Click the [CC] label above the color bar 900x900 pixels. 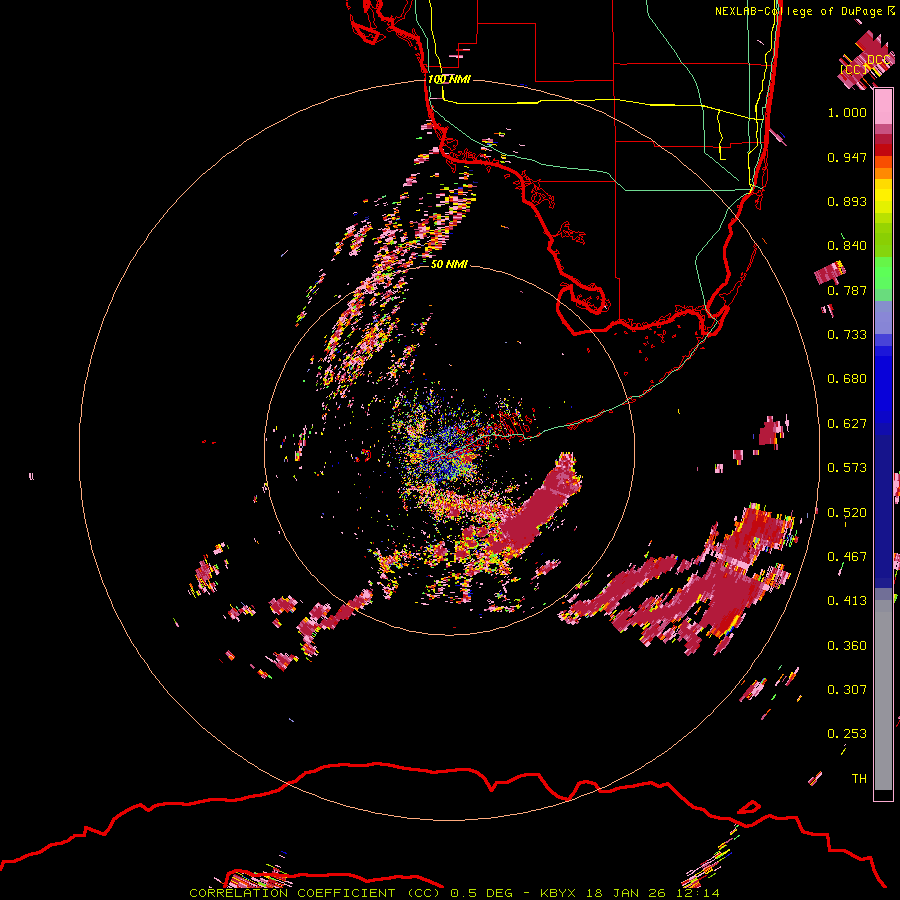[x=854, y=70]
